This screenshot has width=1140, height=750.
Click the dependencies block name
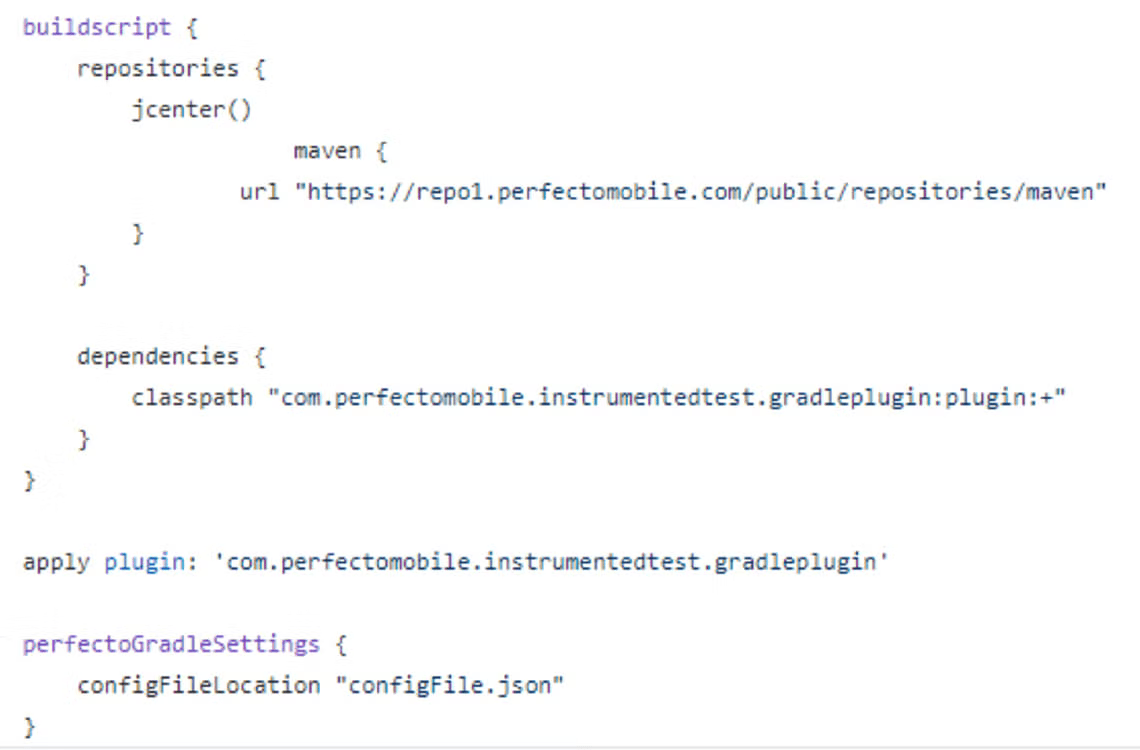pyautogui.click(x=158, y=356)
